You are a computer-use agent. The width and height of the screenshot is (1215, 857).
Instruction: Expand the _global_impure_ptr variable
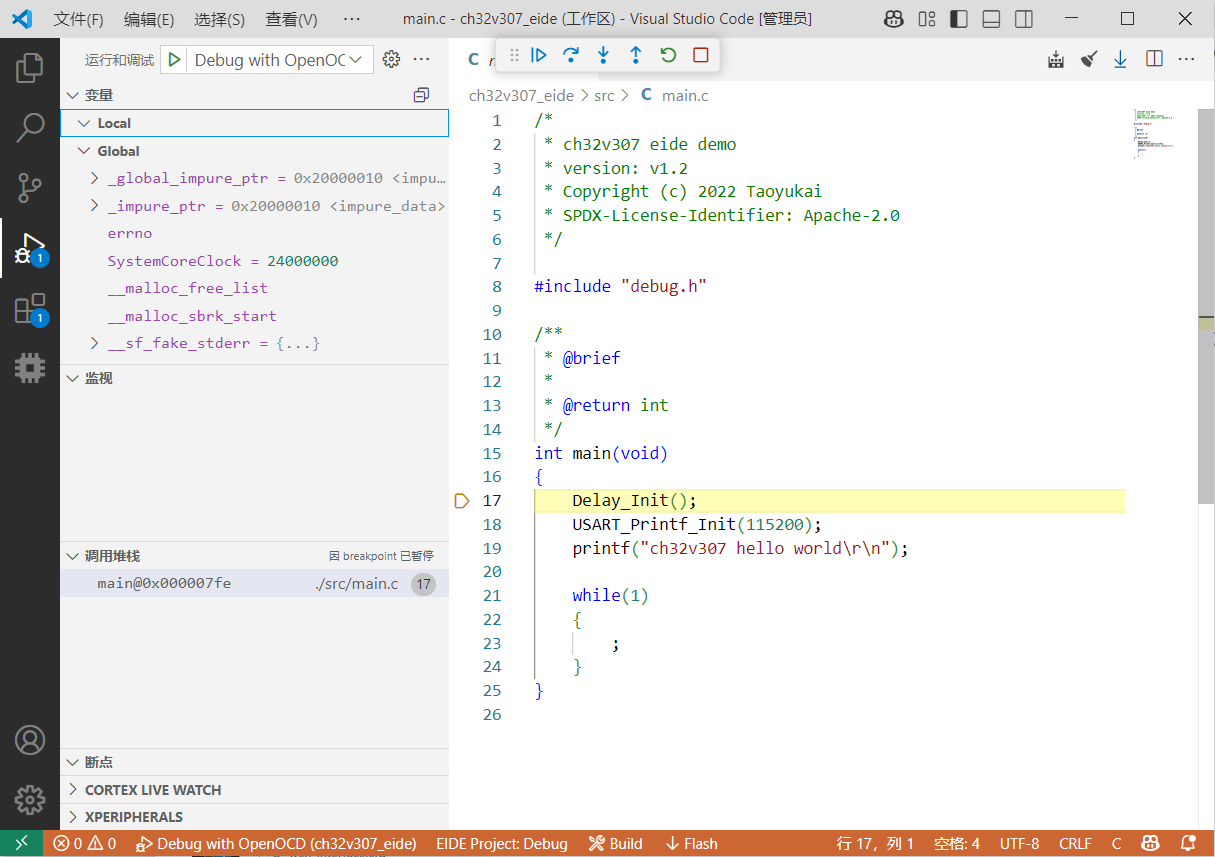(x=95, y=178)
